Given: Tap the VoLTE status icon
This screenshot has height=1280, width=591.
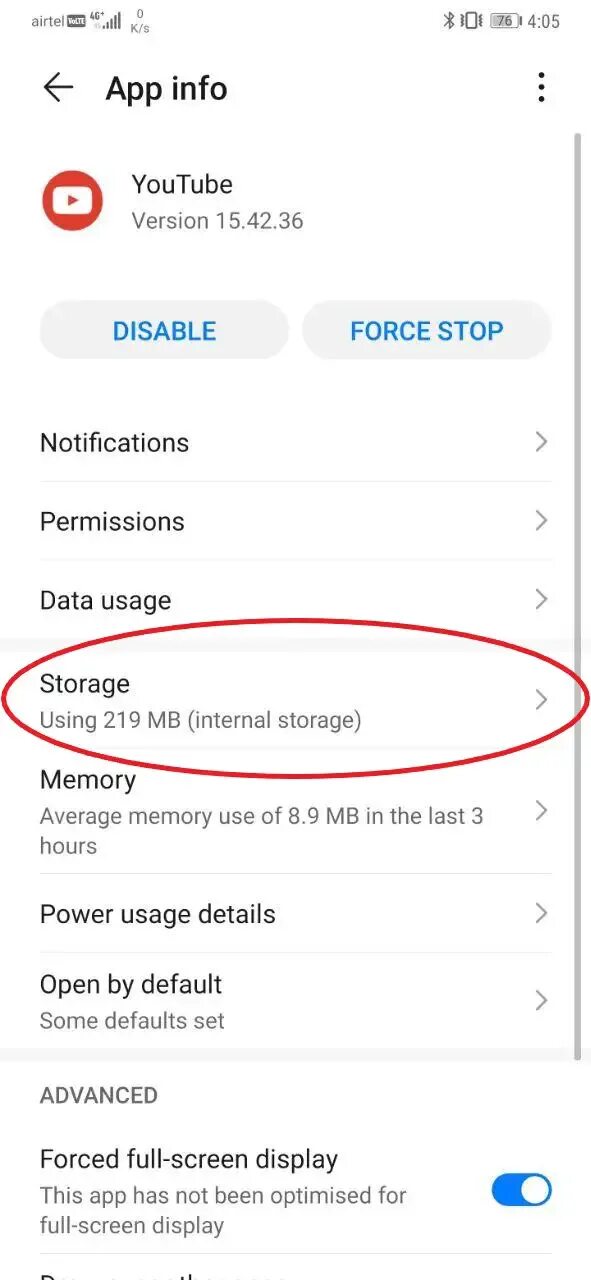Looking at the screenshot, I should tap(77, 21).
